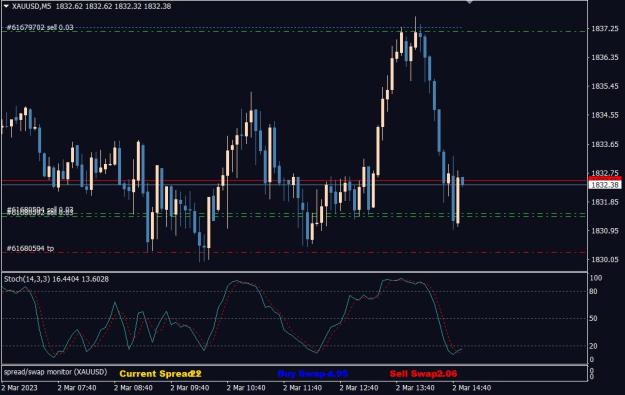Click the 2 Mar 12:40 time label
This screenshot has height=395, width=625.
[x=359, y=388]
